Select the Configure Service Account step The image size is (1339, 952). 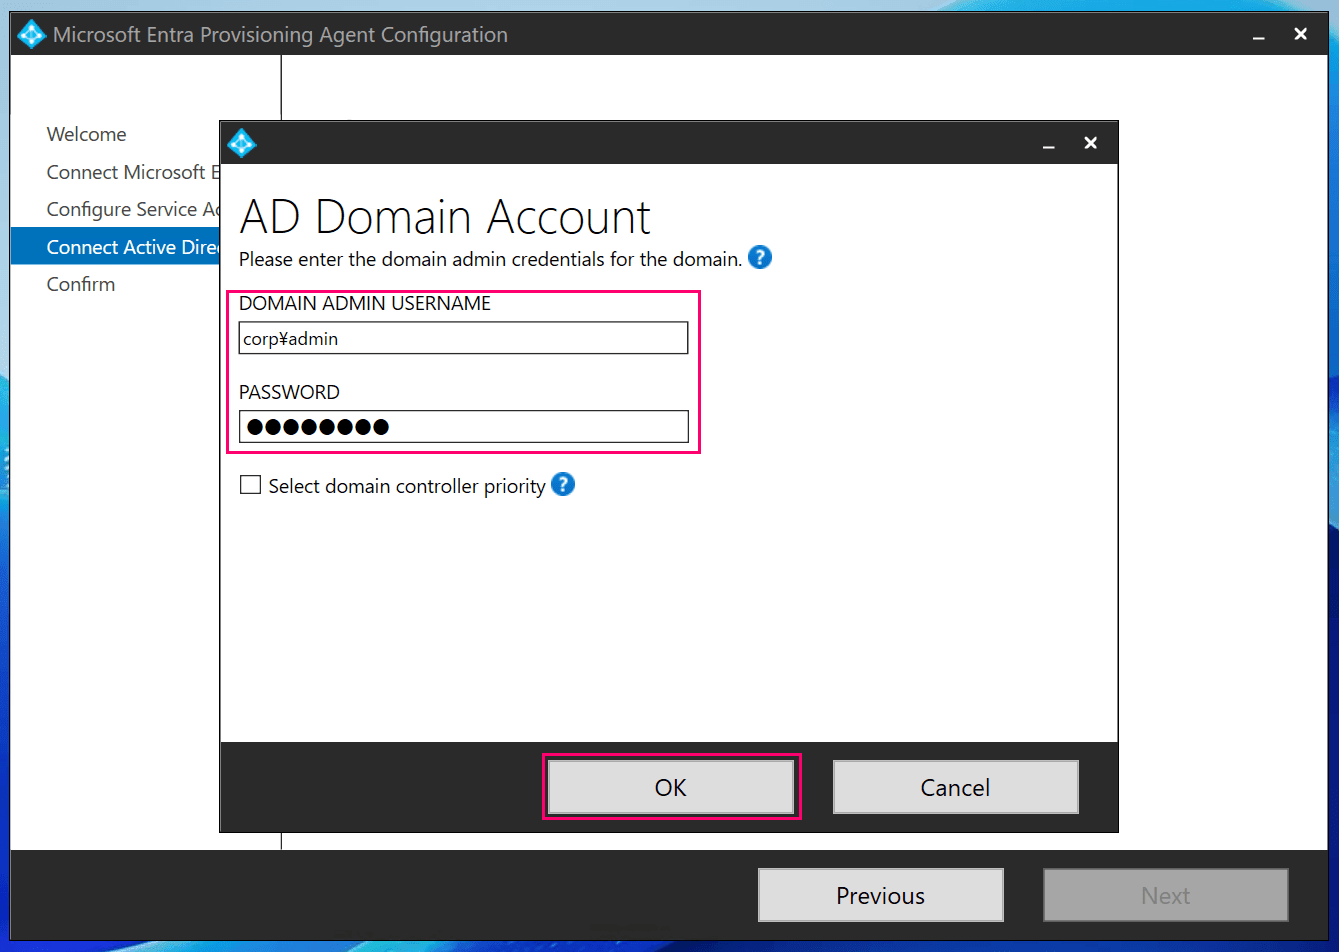coord(132,209)
